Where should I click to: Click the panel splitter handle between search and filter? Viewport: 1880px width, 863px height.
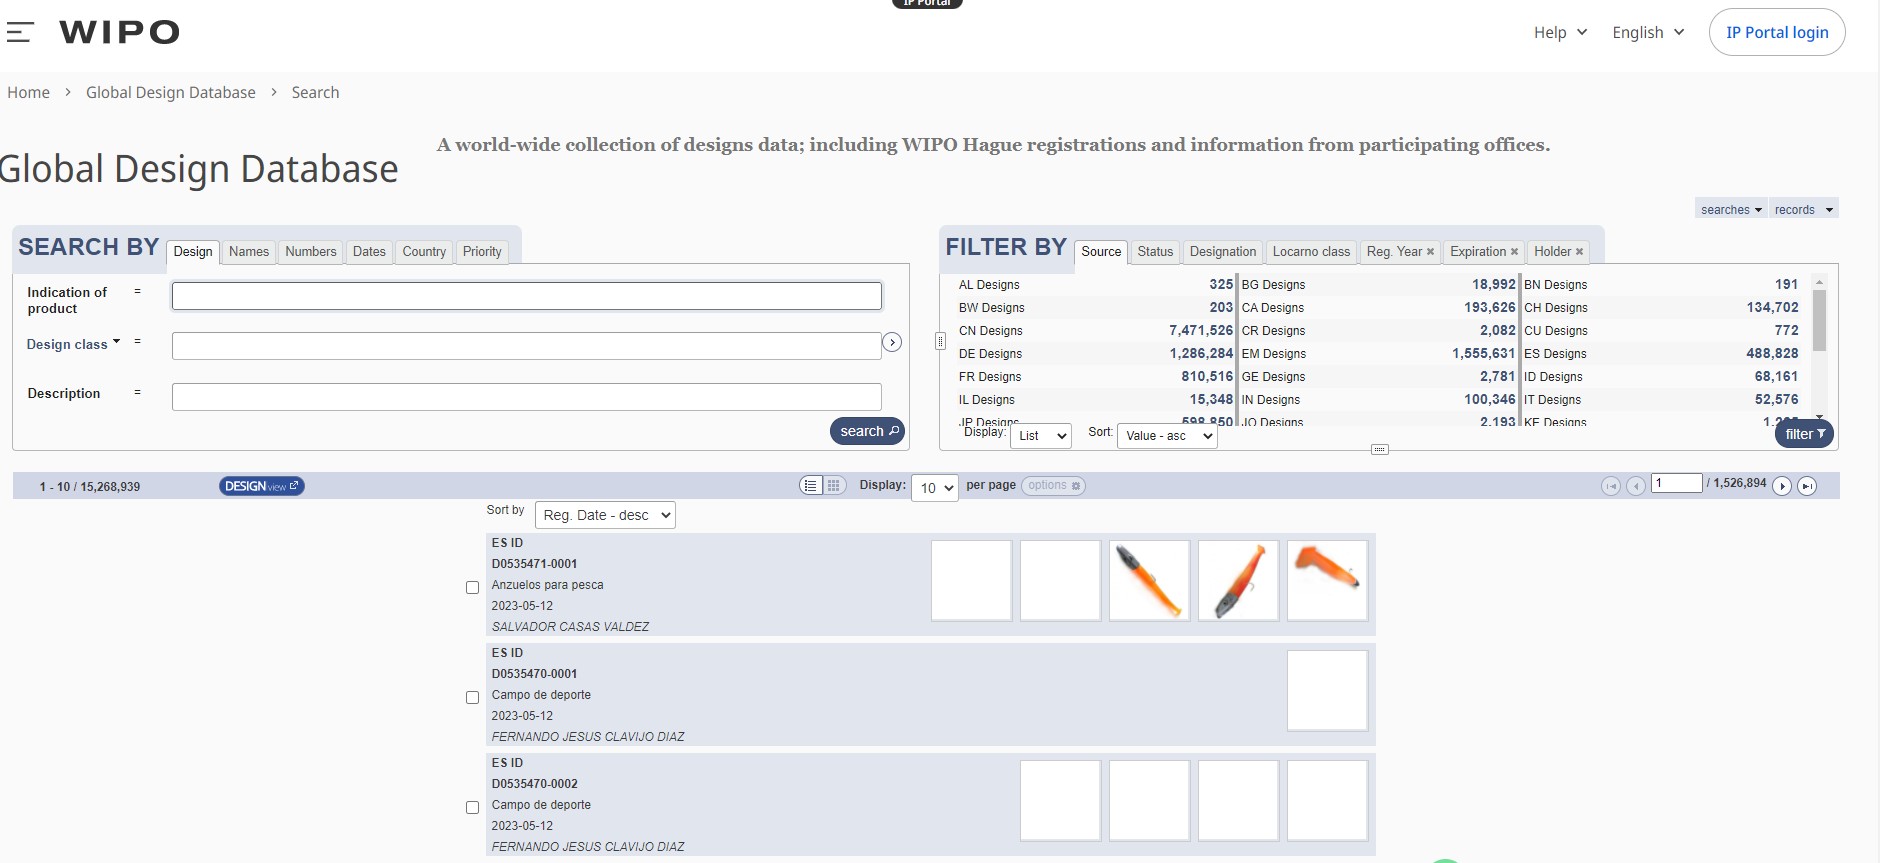[940, 341]
